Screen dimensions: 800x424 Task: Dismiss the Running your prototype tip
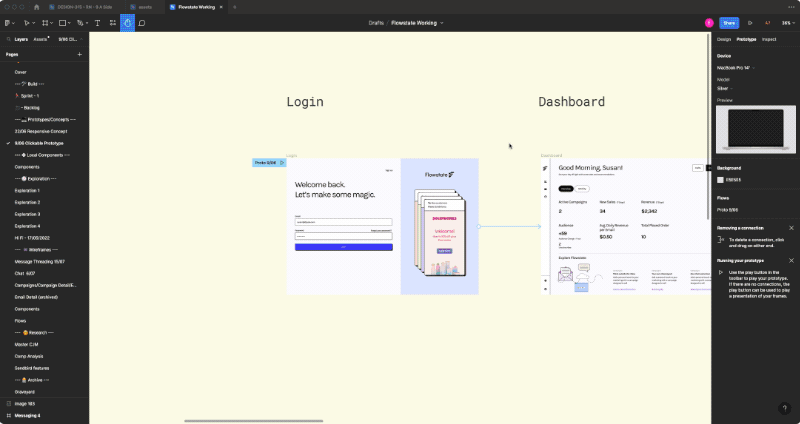[791, 260]
